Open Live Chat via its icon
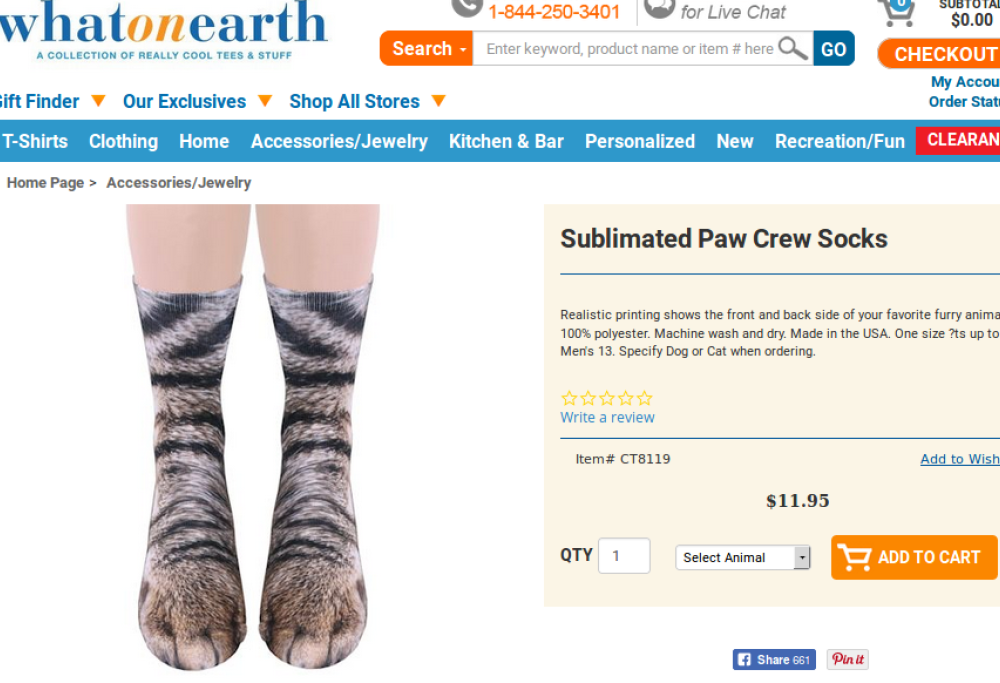This screenshot has width=1000, height=683. (659, 8)
